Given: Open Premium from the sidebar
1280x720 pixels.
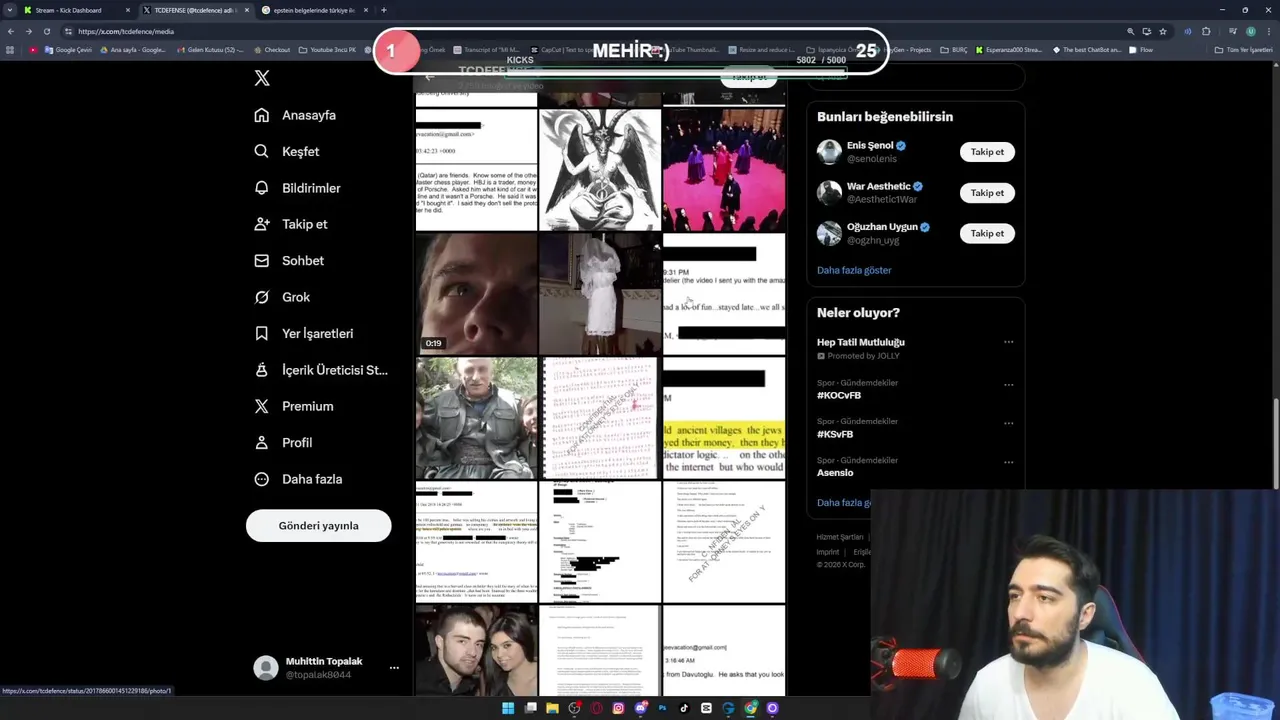Looking at the screenshot, I should point(293,406).
